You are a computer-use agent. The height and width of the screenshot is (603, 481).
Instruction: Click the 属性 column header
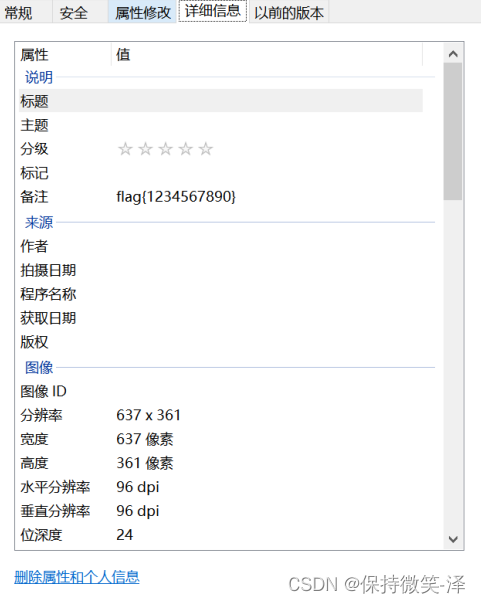65,55
